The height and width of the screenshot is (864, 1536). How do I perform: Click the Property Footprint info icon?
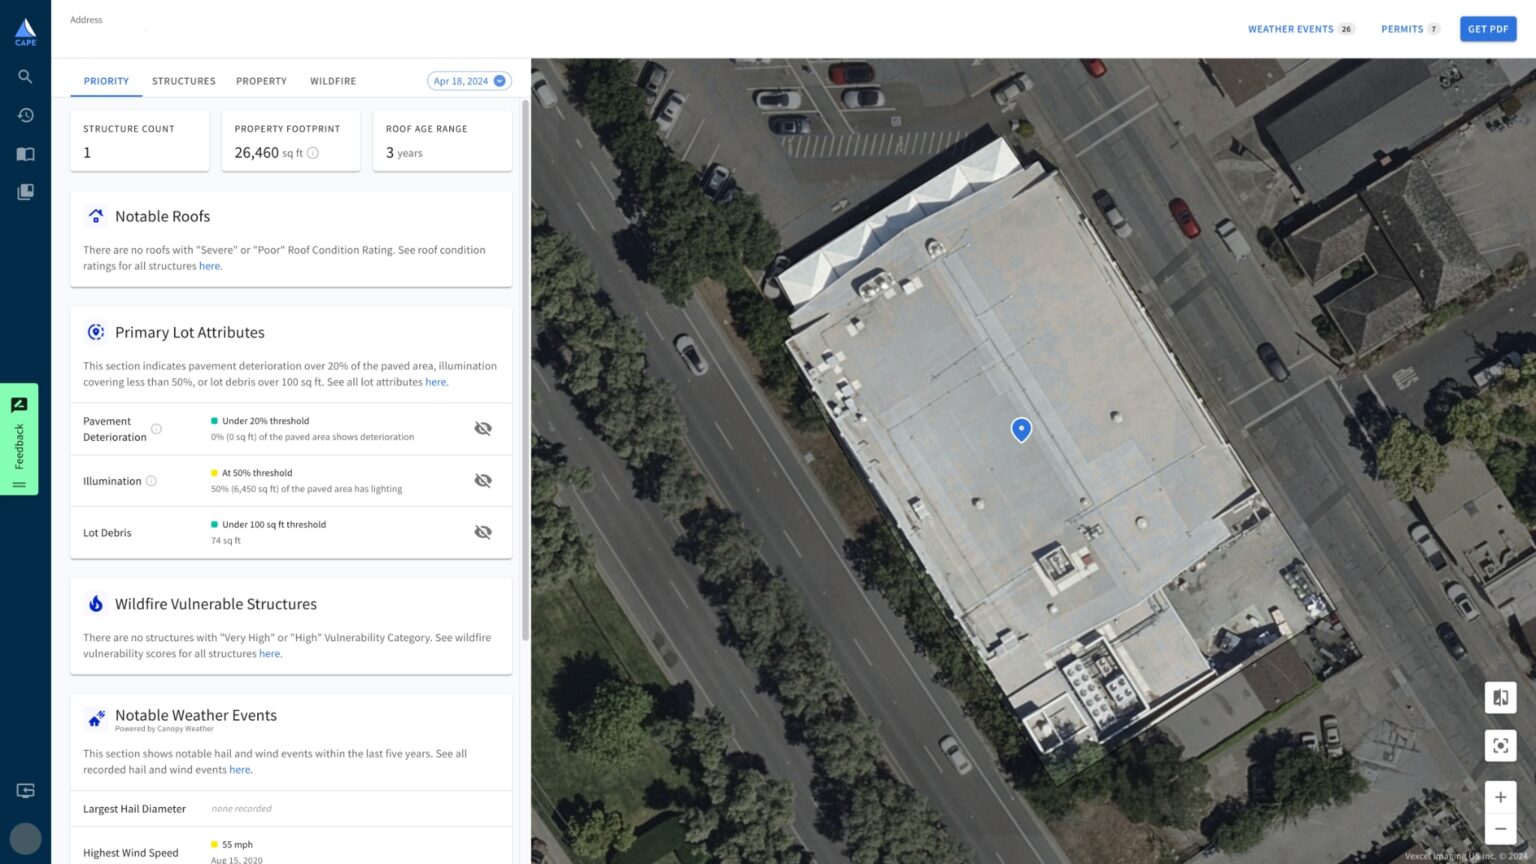(x=313, y=153)
